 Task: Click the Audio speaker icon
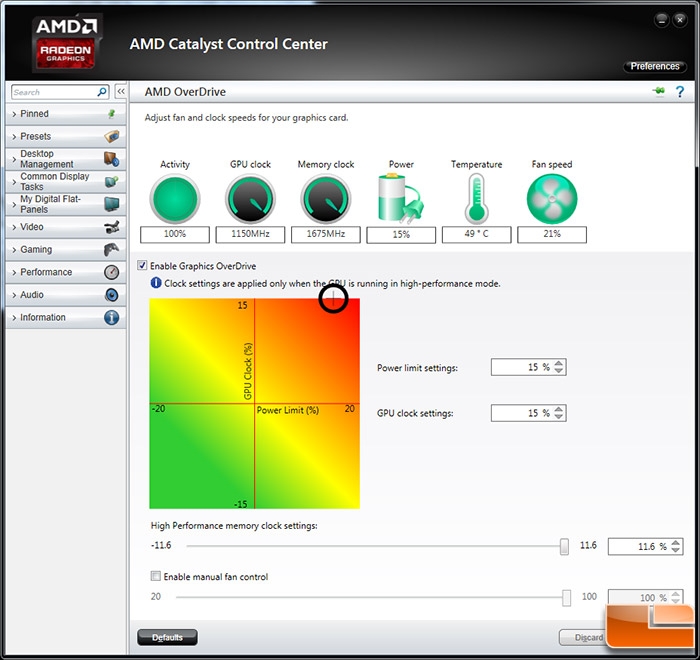pyautogui.click(x=112, y=295)
